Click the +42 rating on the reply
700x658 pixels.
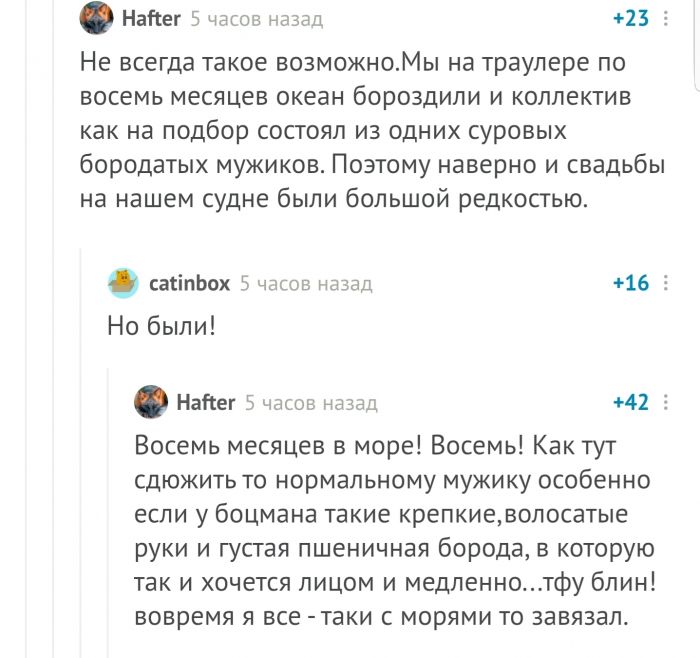[x=630, y=402]
